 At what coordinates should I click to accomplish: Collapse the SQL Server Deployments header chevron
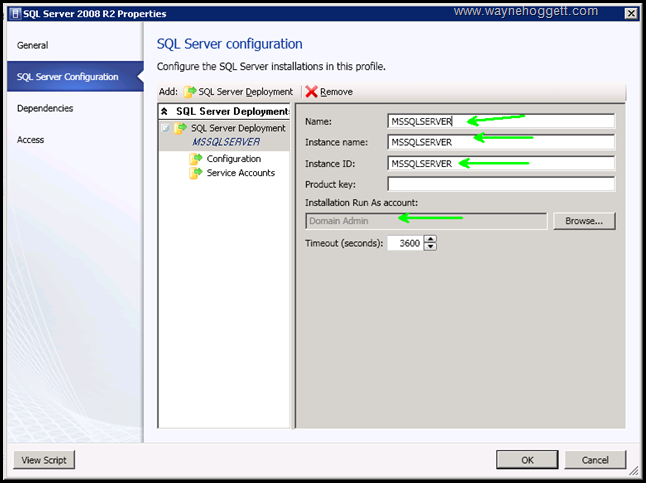coord(165,112)
